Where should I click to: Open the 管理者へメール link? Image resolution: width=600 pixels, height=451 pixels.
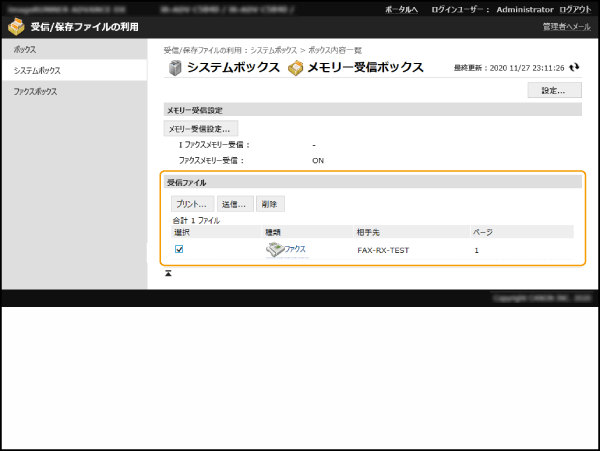point(566,27)
